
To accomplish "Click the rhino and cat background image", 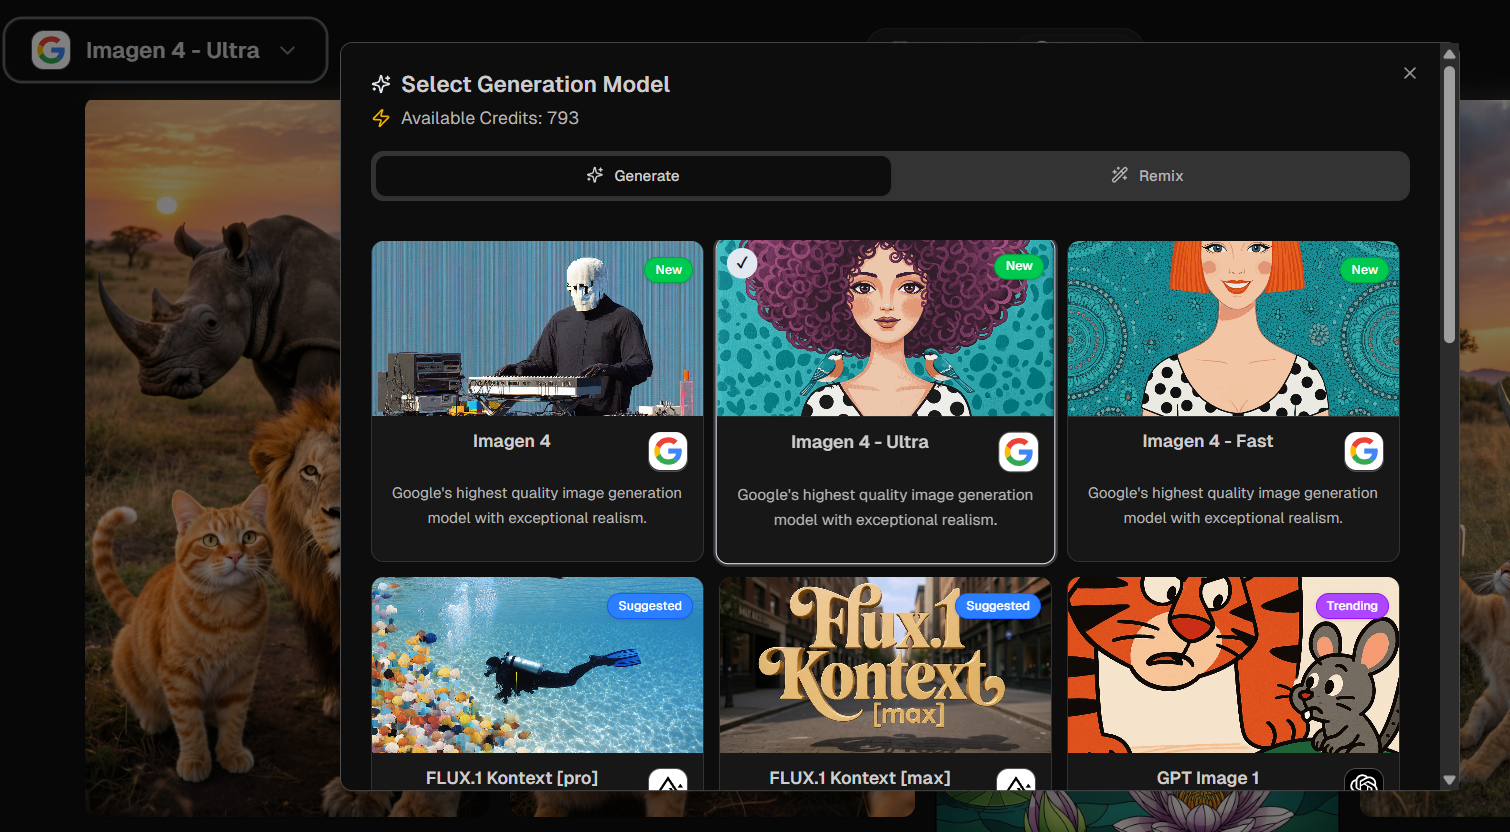I will [x=212, y=456].
